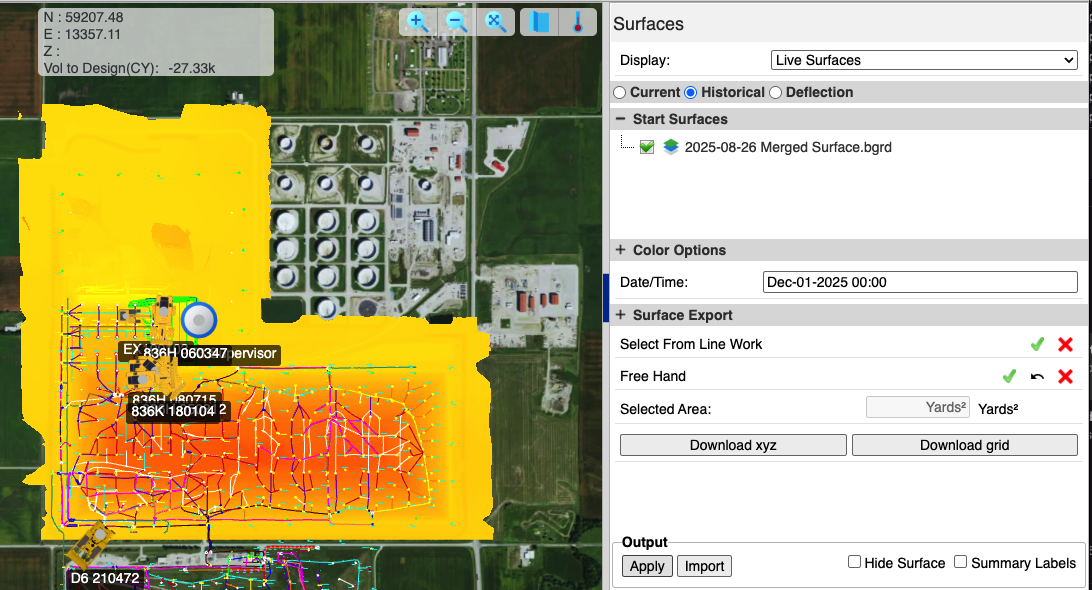Cancel Select From Line Work with red X
The image size is (1092, 590).
pyautogui.click(x=1065, y=344)
